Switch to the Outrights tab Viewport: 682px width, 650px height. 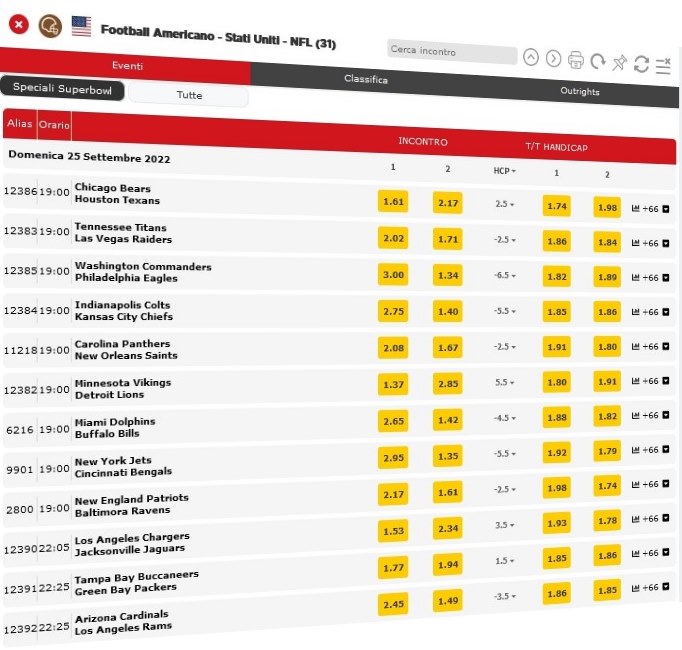pyautogui.click(x=580, y=91)
